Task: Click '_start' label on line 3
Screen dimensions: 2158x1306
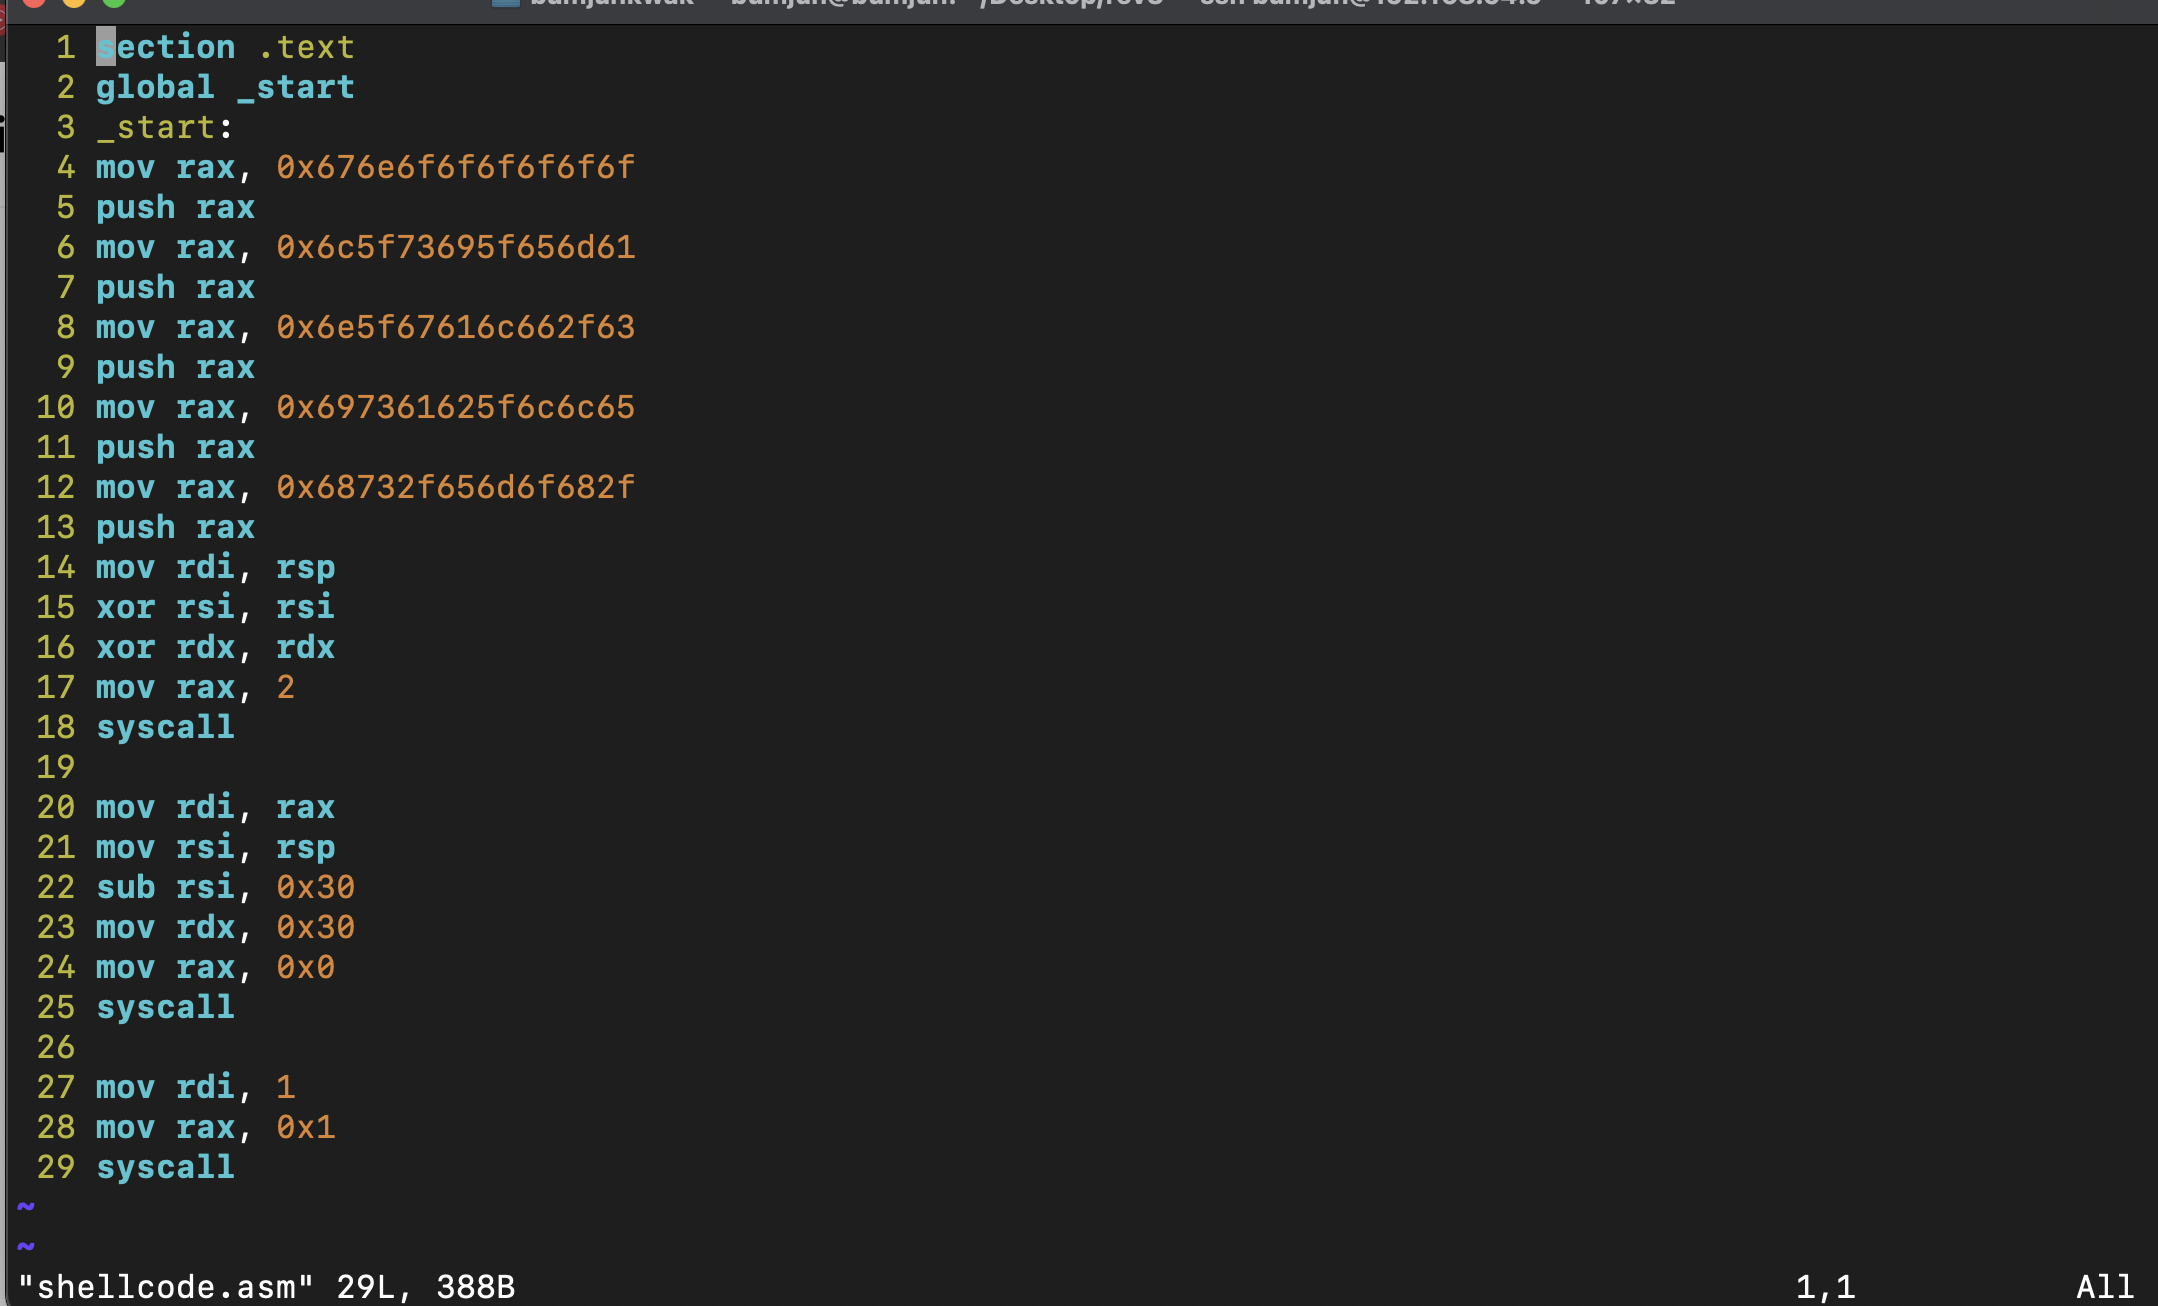Action: coord(156,127)
